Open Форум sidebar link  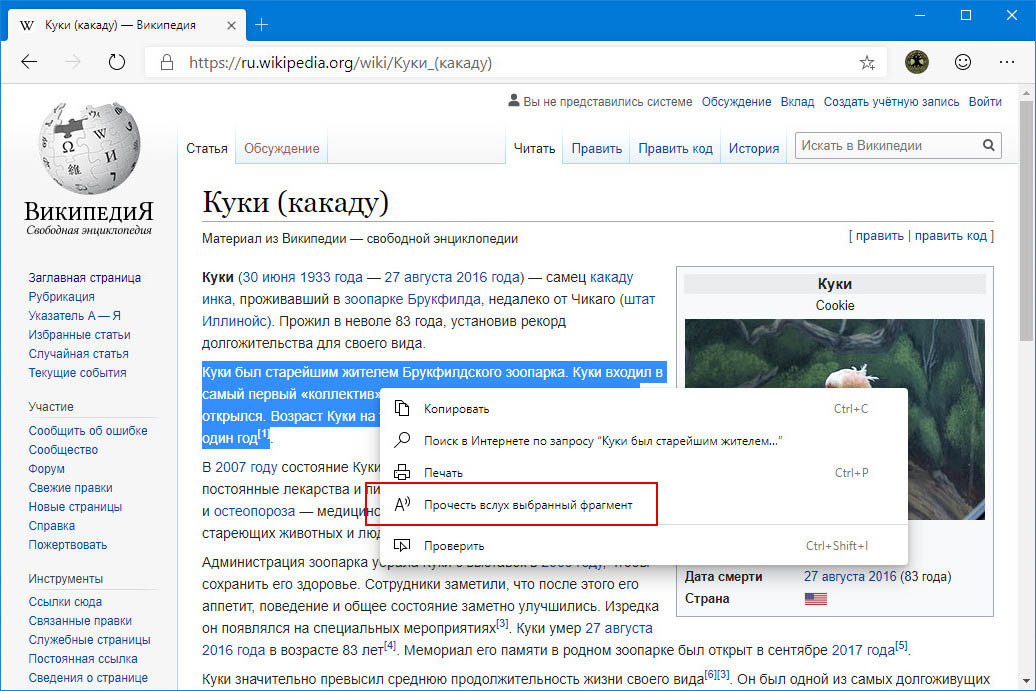46,469
